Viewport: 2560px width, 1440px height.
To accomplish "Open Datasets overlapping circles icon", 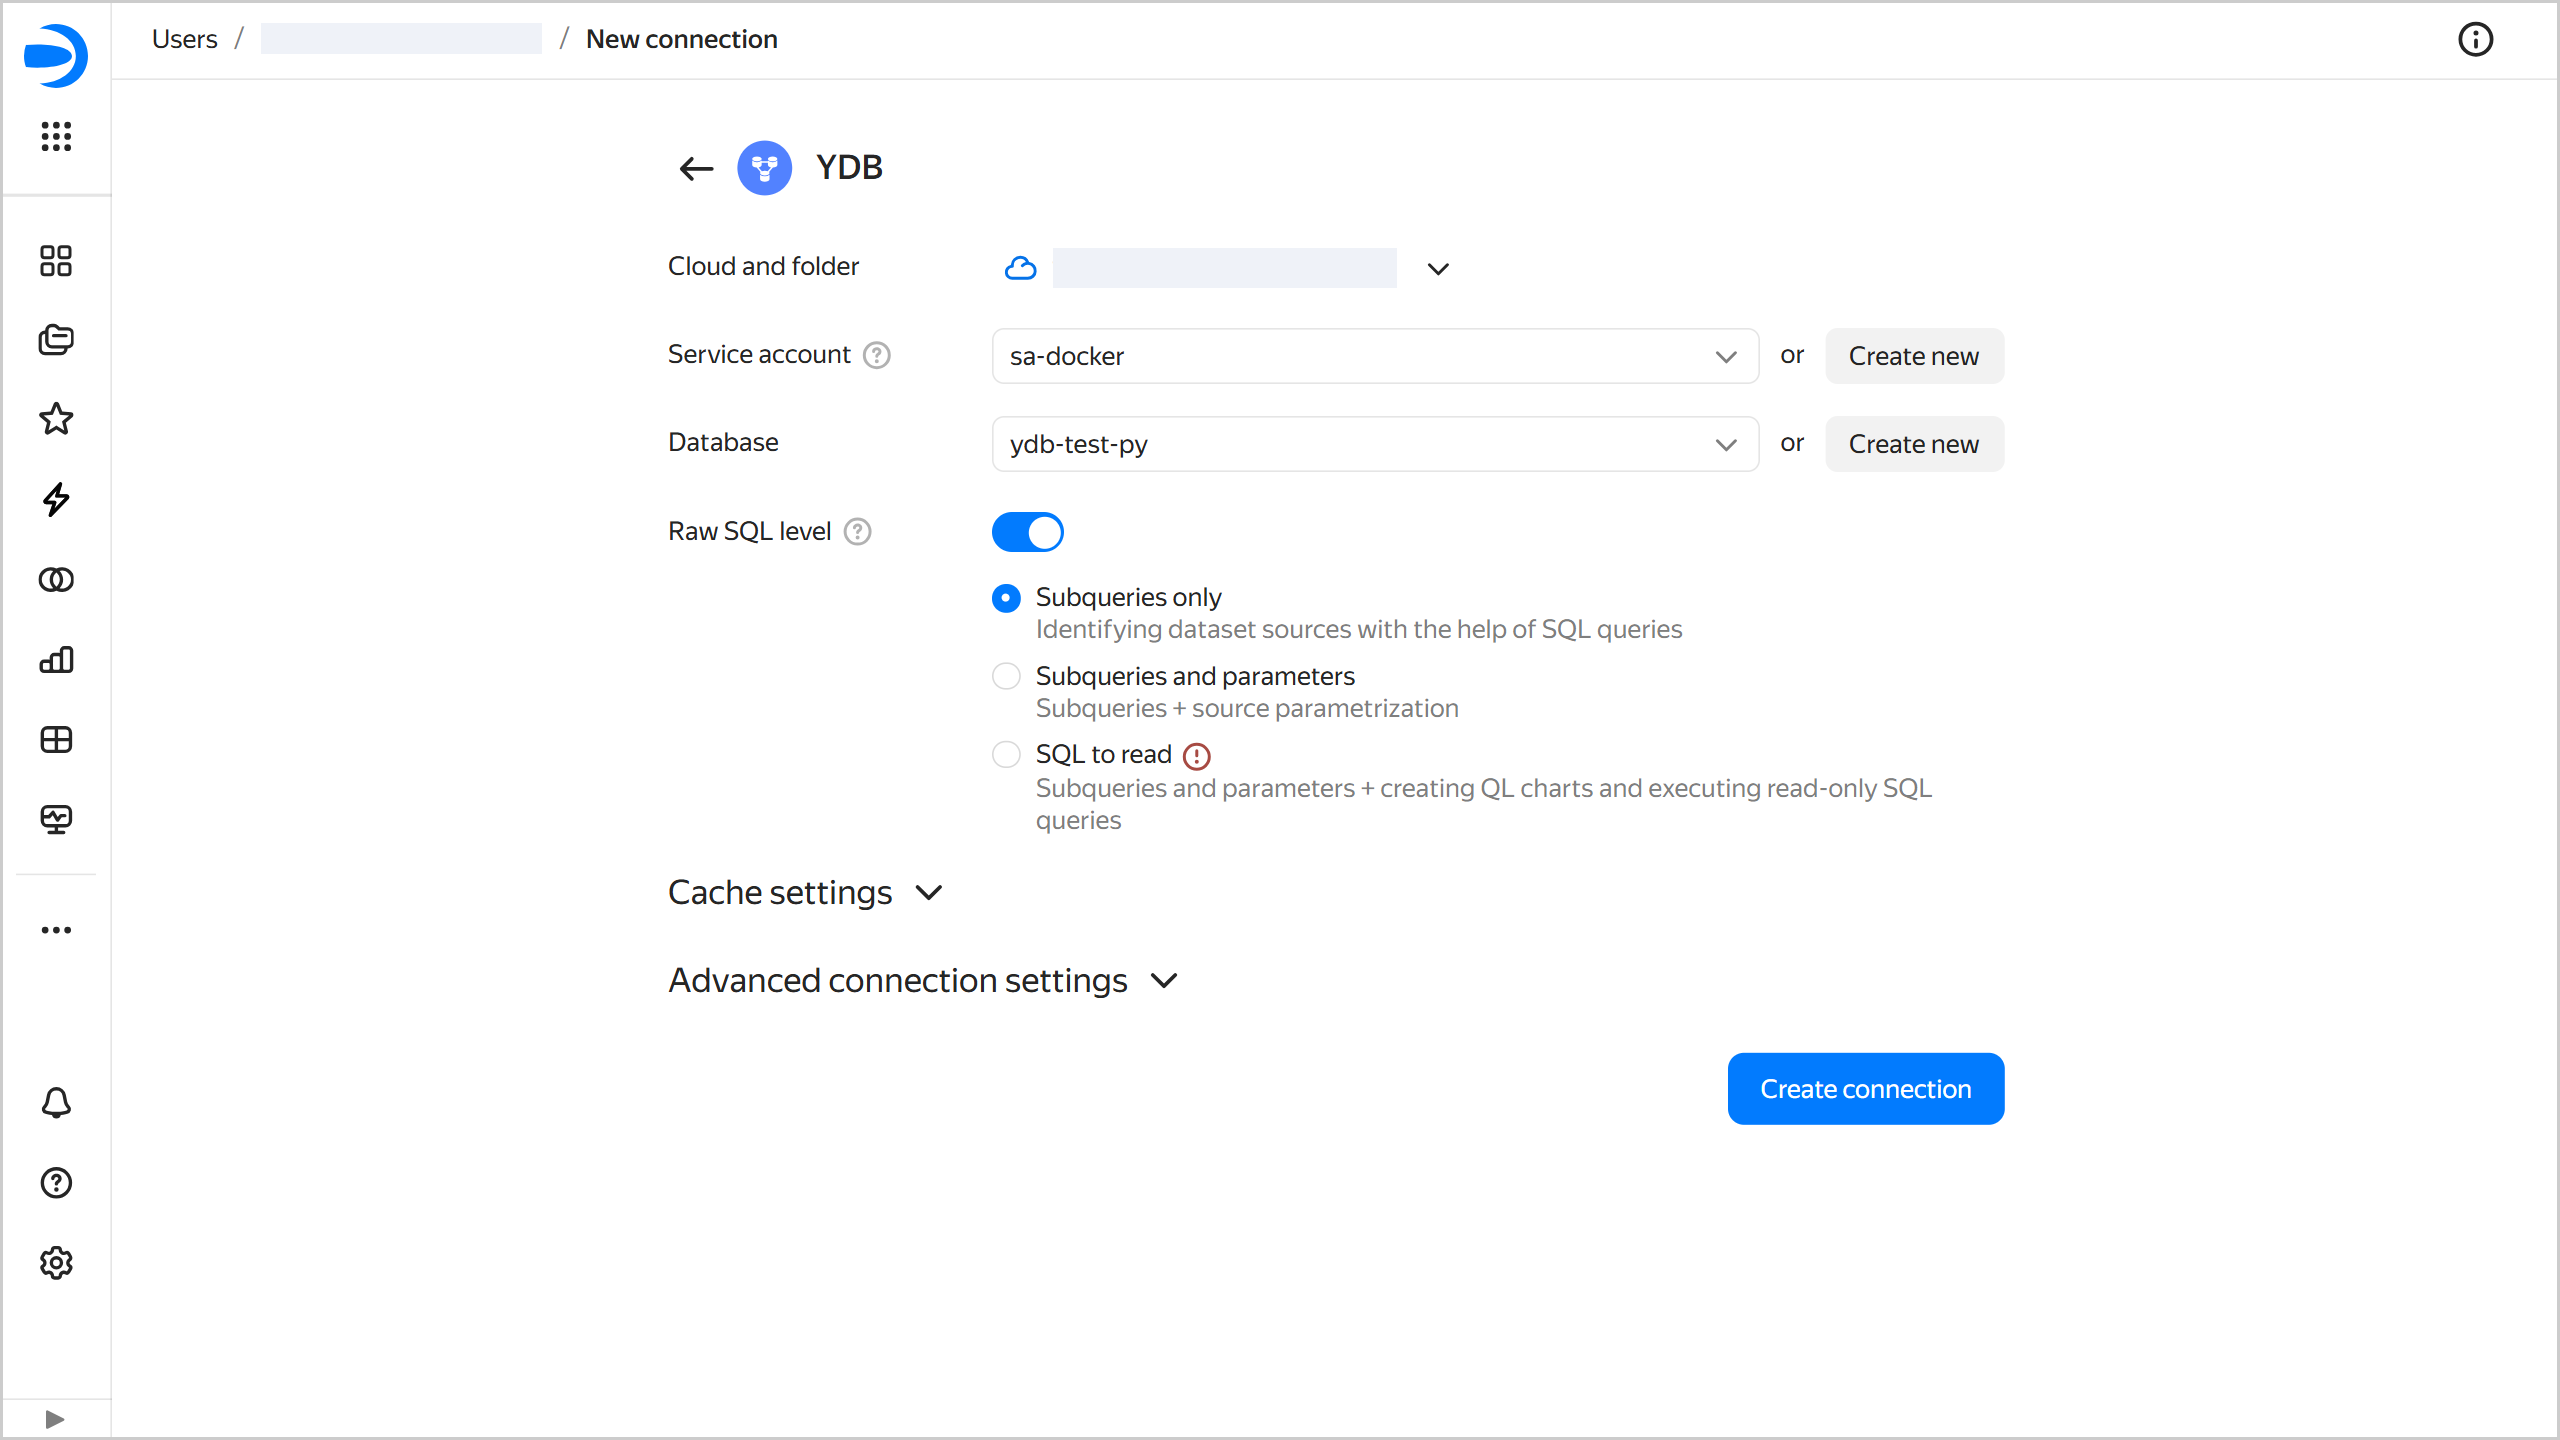I will tap(56, 580).
